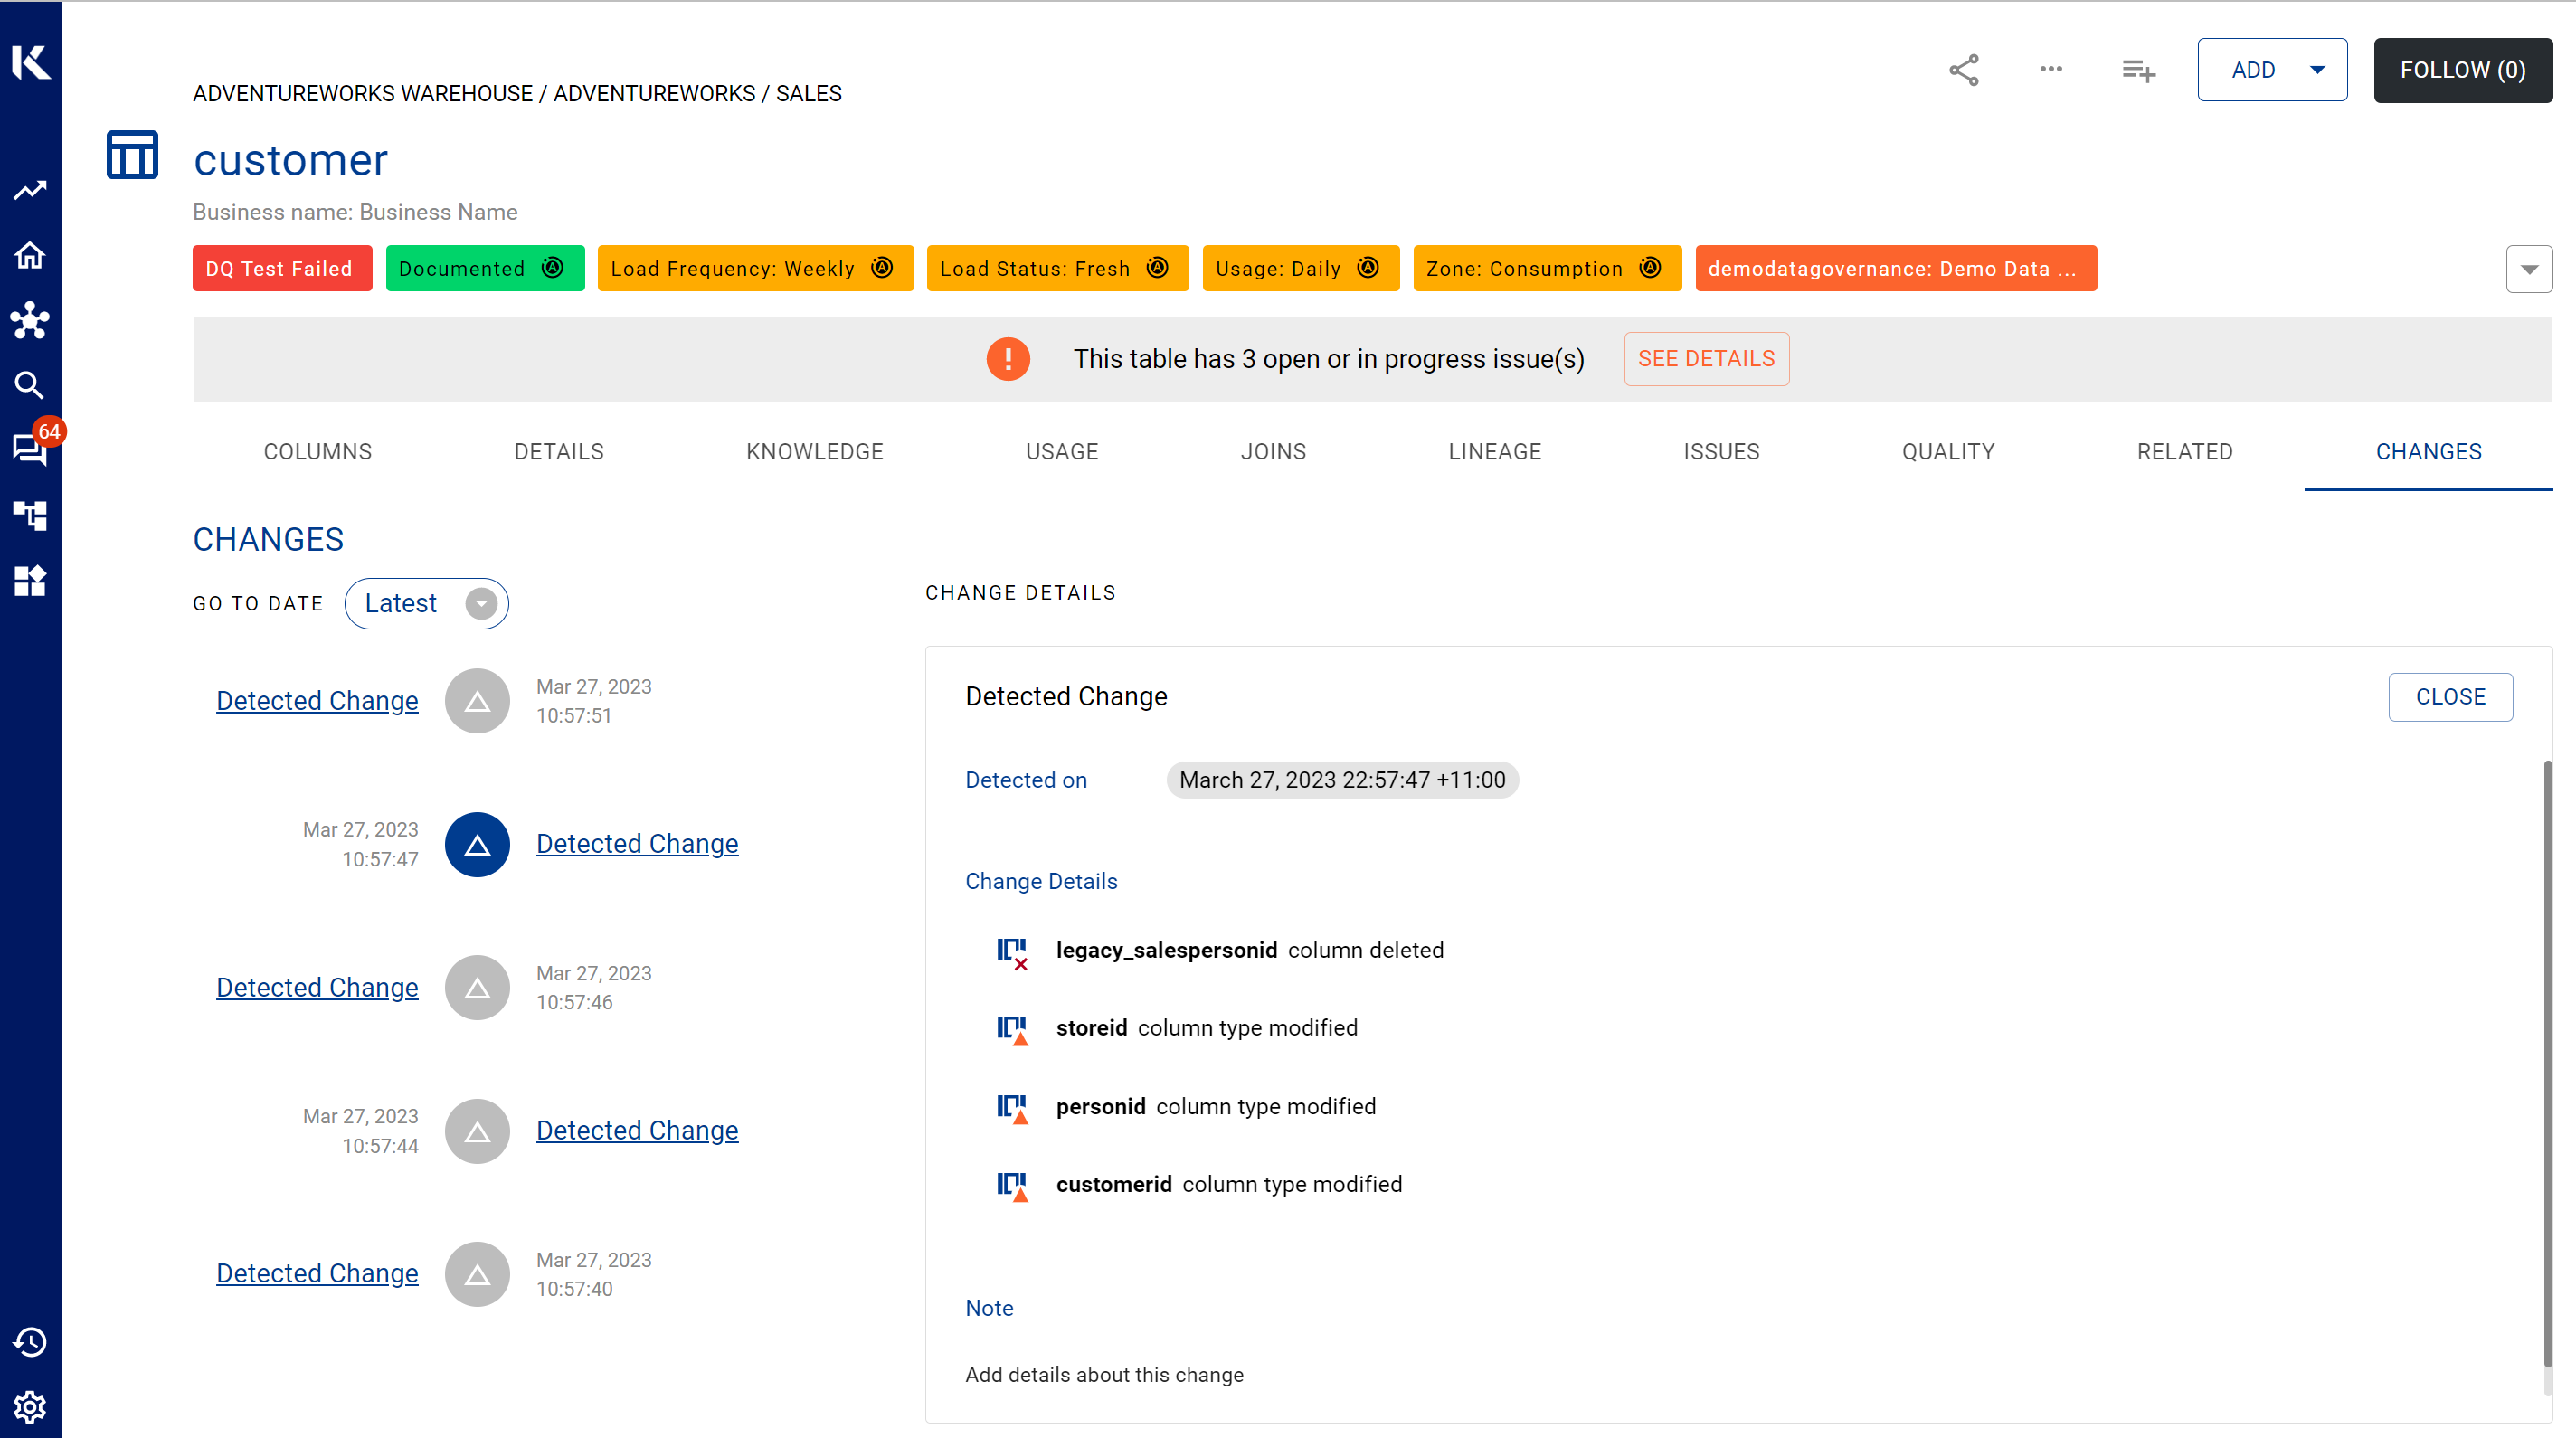The height and width of the screenshot is (1438, 2576).
Task: Click the change details panel scrollbar
Action: [x=2547, y=1062]
